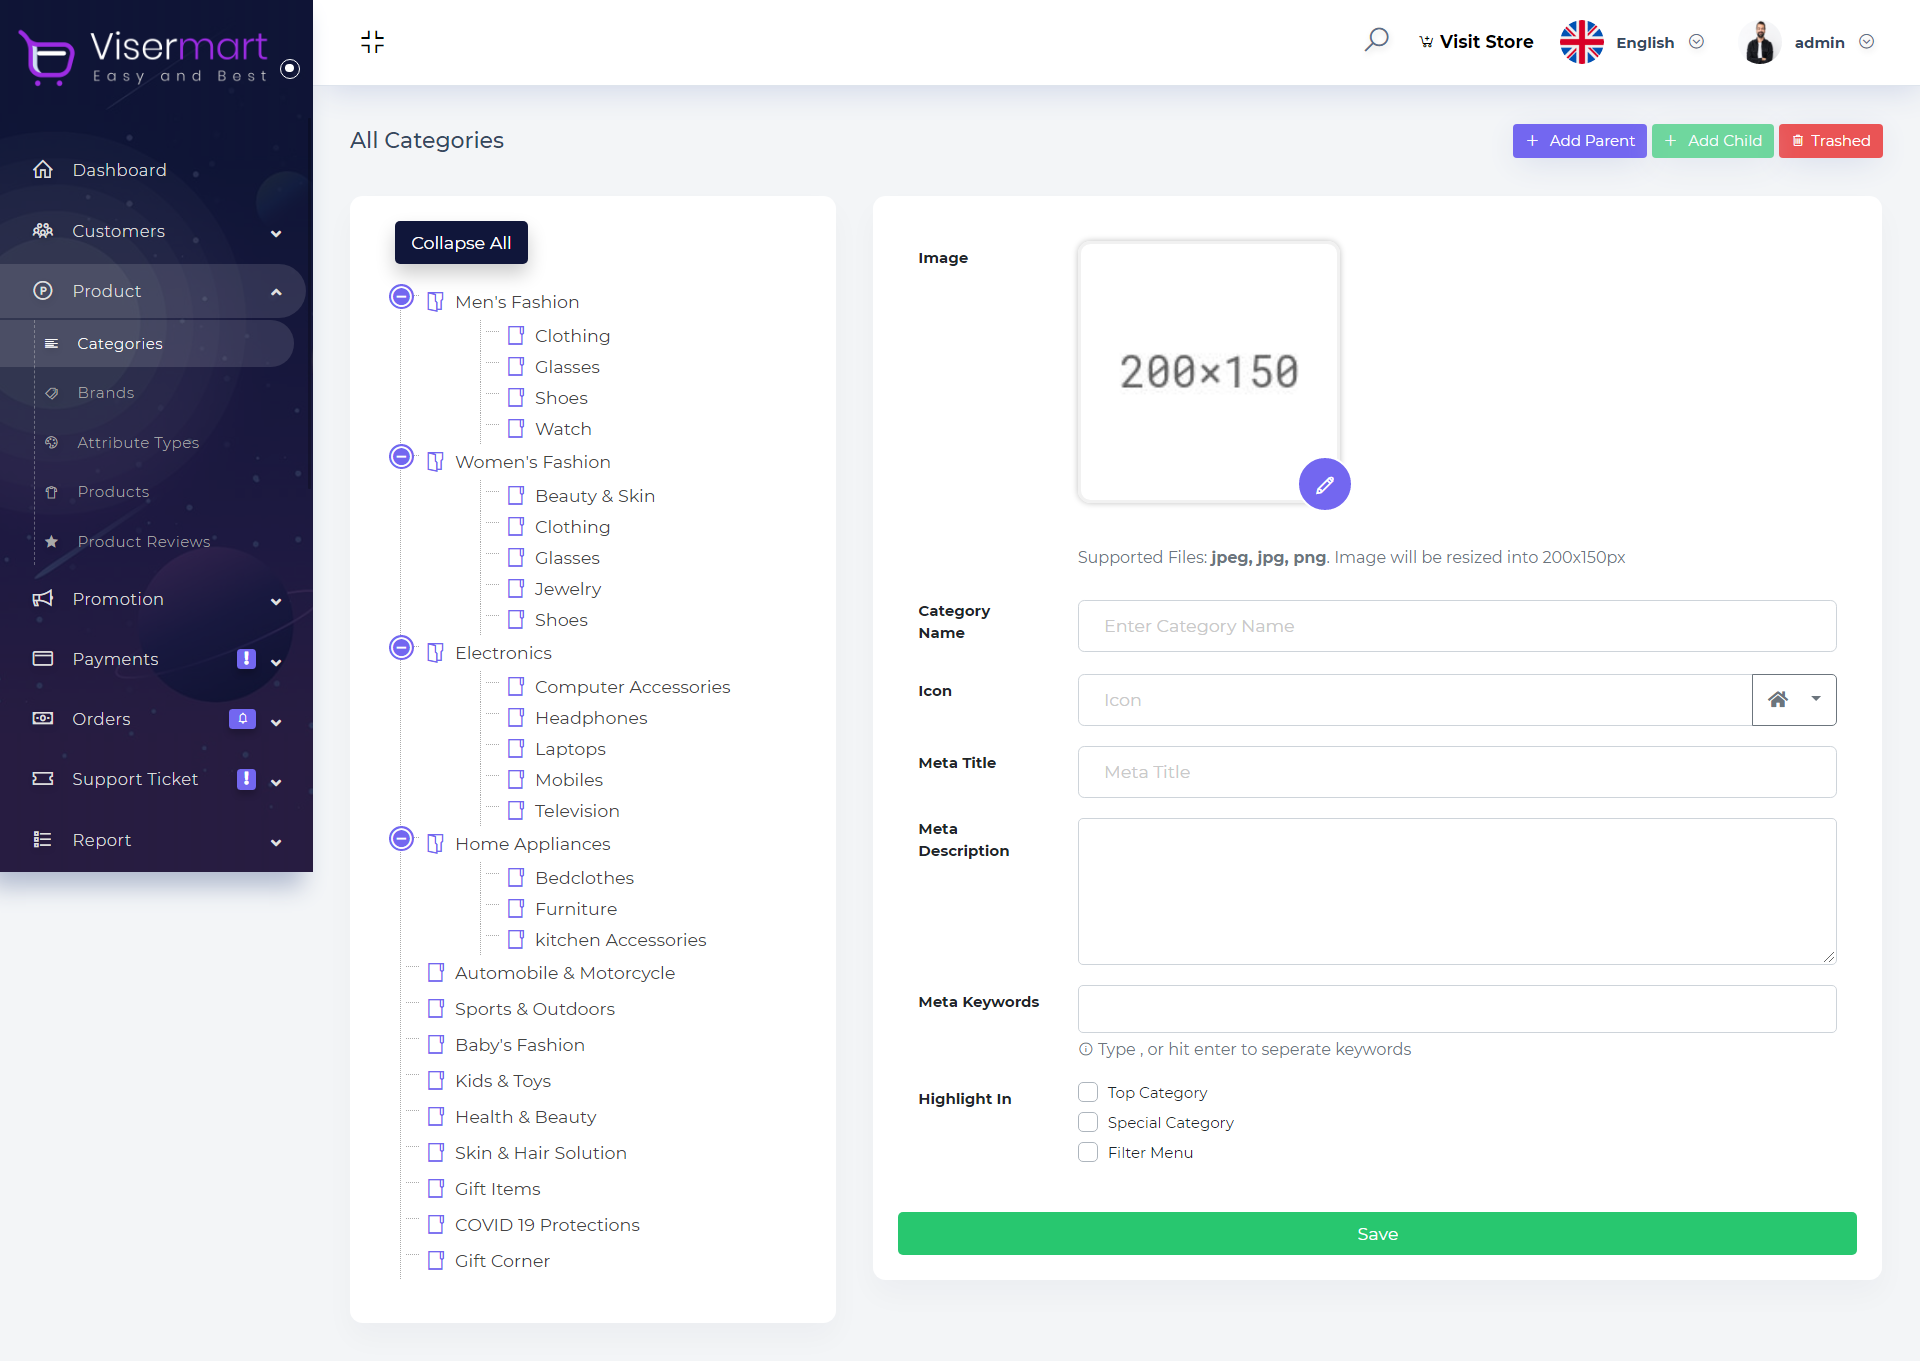Viewport: 1920px width, 1361px height.
Task: Click the Support Ticket alert badge
Action: pyautogui.click(x=246, y=779)
